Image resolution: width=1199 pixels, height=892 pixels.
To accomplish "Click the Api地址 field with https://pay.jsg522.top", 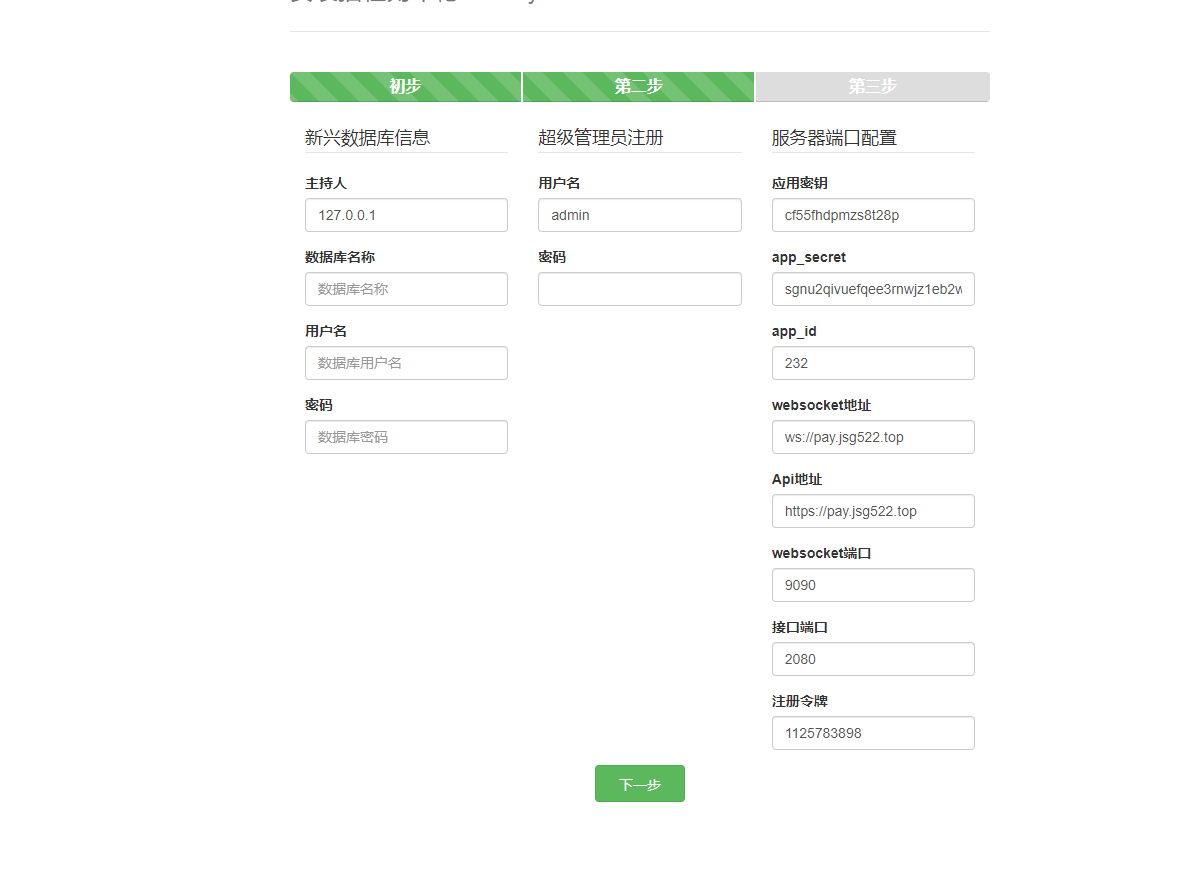I will (x=872, y=510).
